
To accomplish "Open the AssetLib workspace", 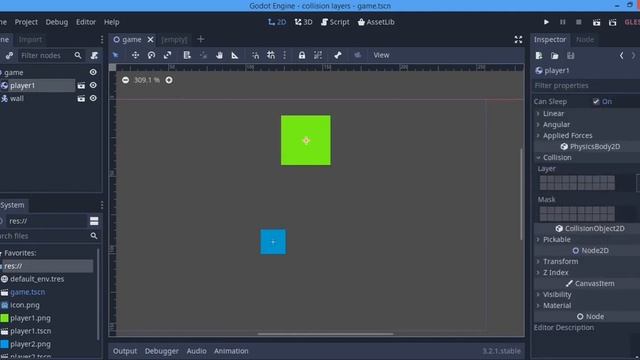I will [x=376, y=22].
